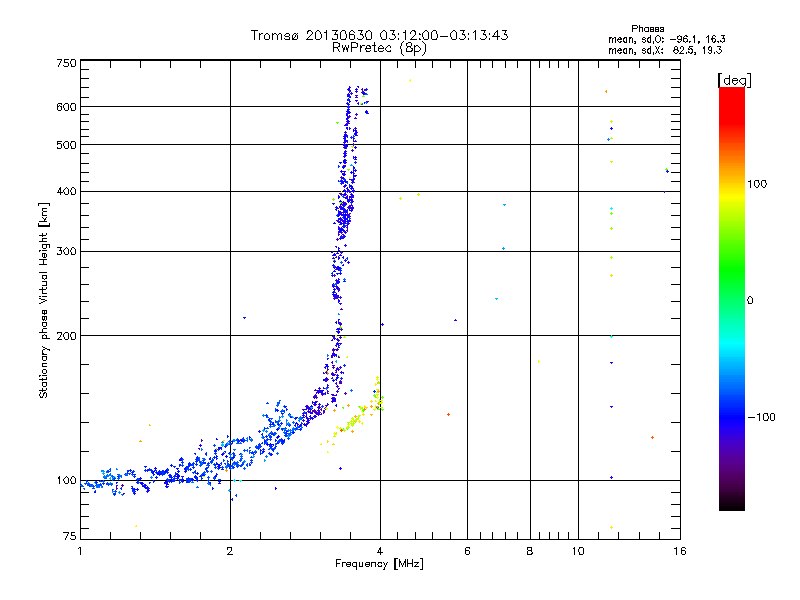Click the x-axis tick label '4'
This screenshot has width=800, height=600.
point(380,551)
